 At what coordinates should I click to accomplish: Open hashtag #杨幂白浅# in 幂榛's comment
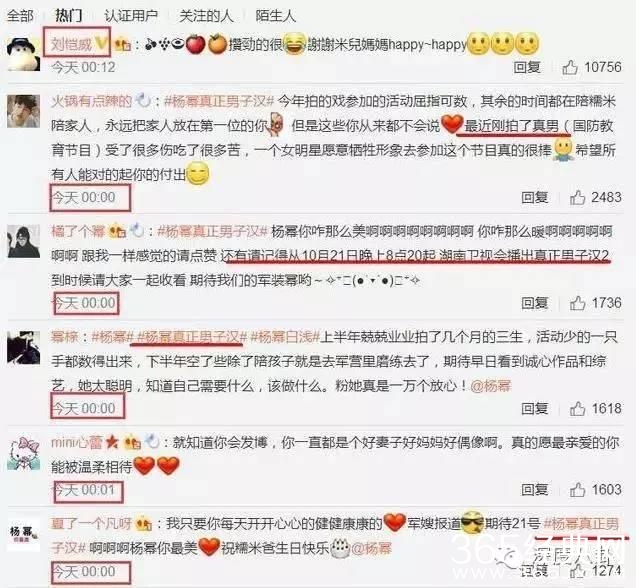coord(285,337)
